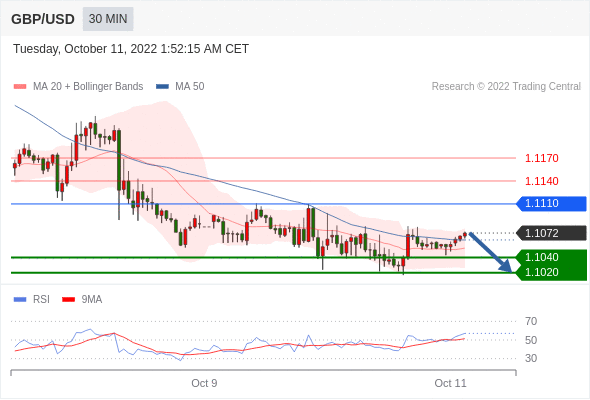Click the 9MA red legend swatch

click(x=68, y=300)
